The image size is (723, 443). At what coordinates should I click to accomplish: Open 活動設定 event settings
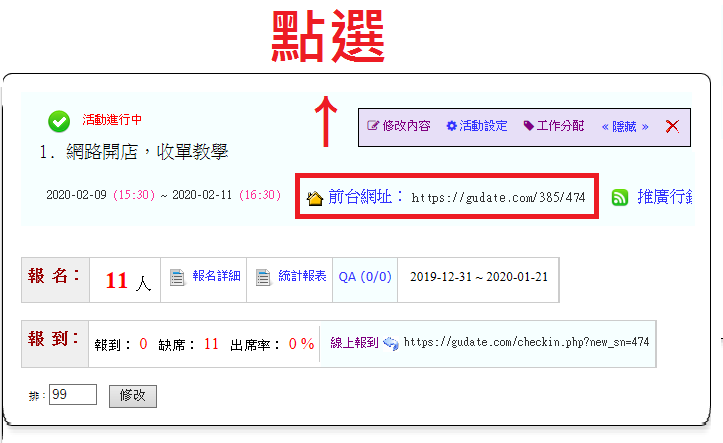(477, 126)
